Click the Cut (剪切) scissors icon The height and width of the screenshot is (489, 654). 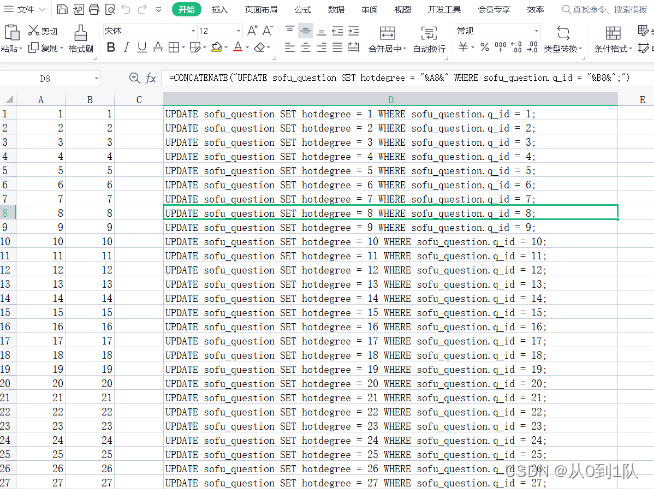pyautogui.click(x=33, y=30)
